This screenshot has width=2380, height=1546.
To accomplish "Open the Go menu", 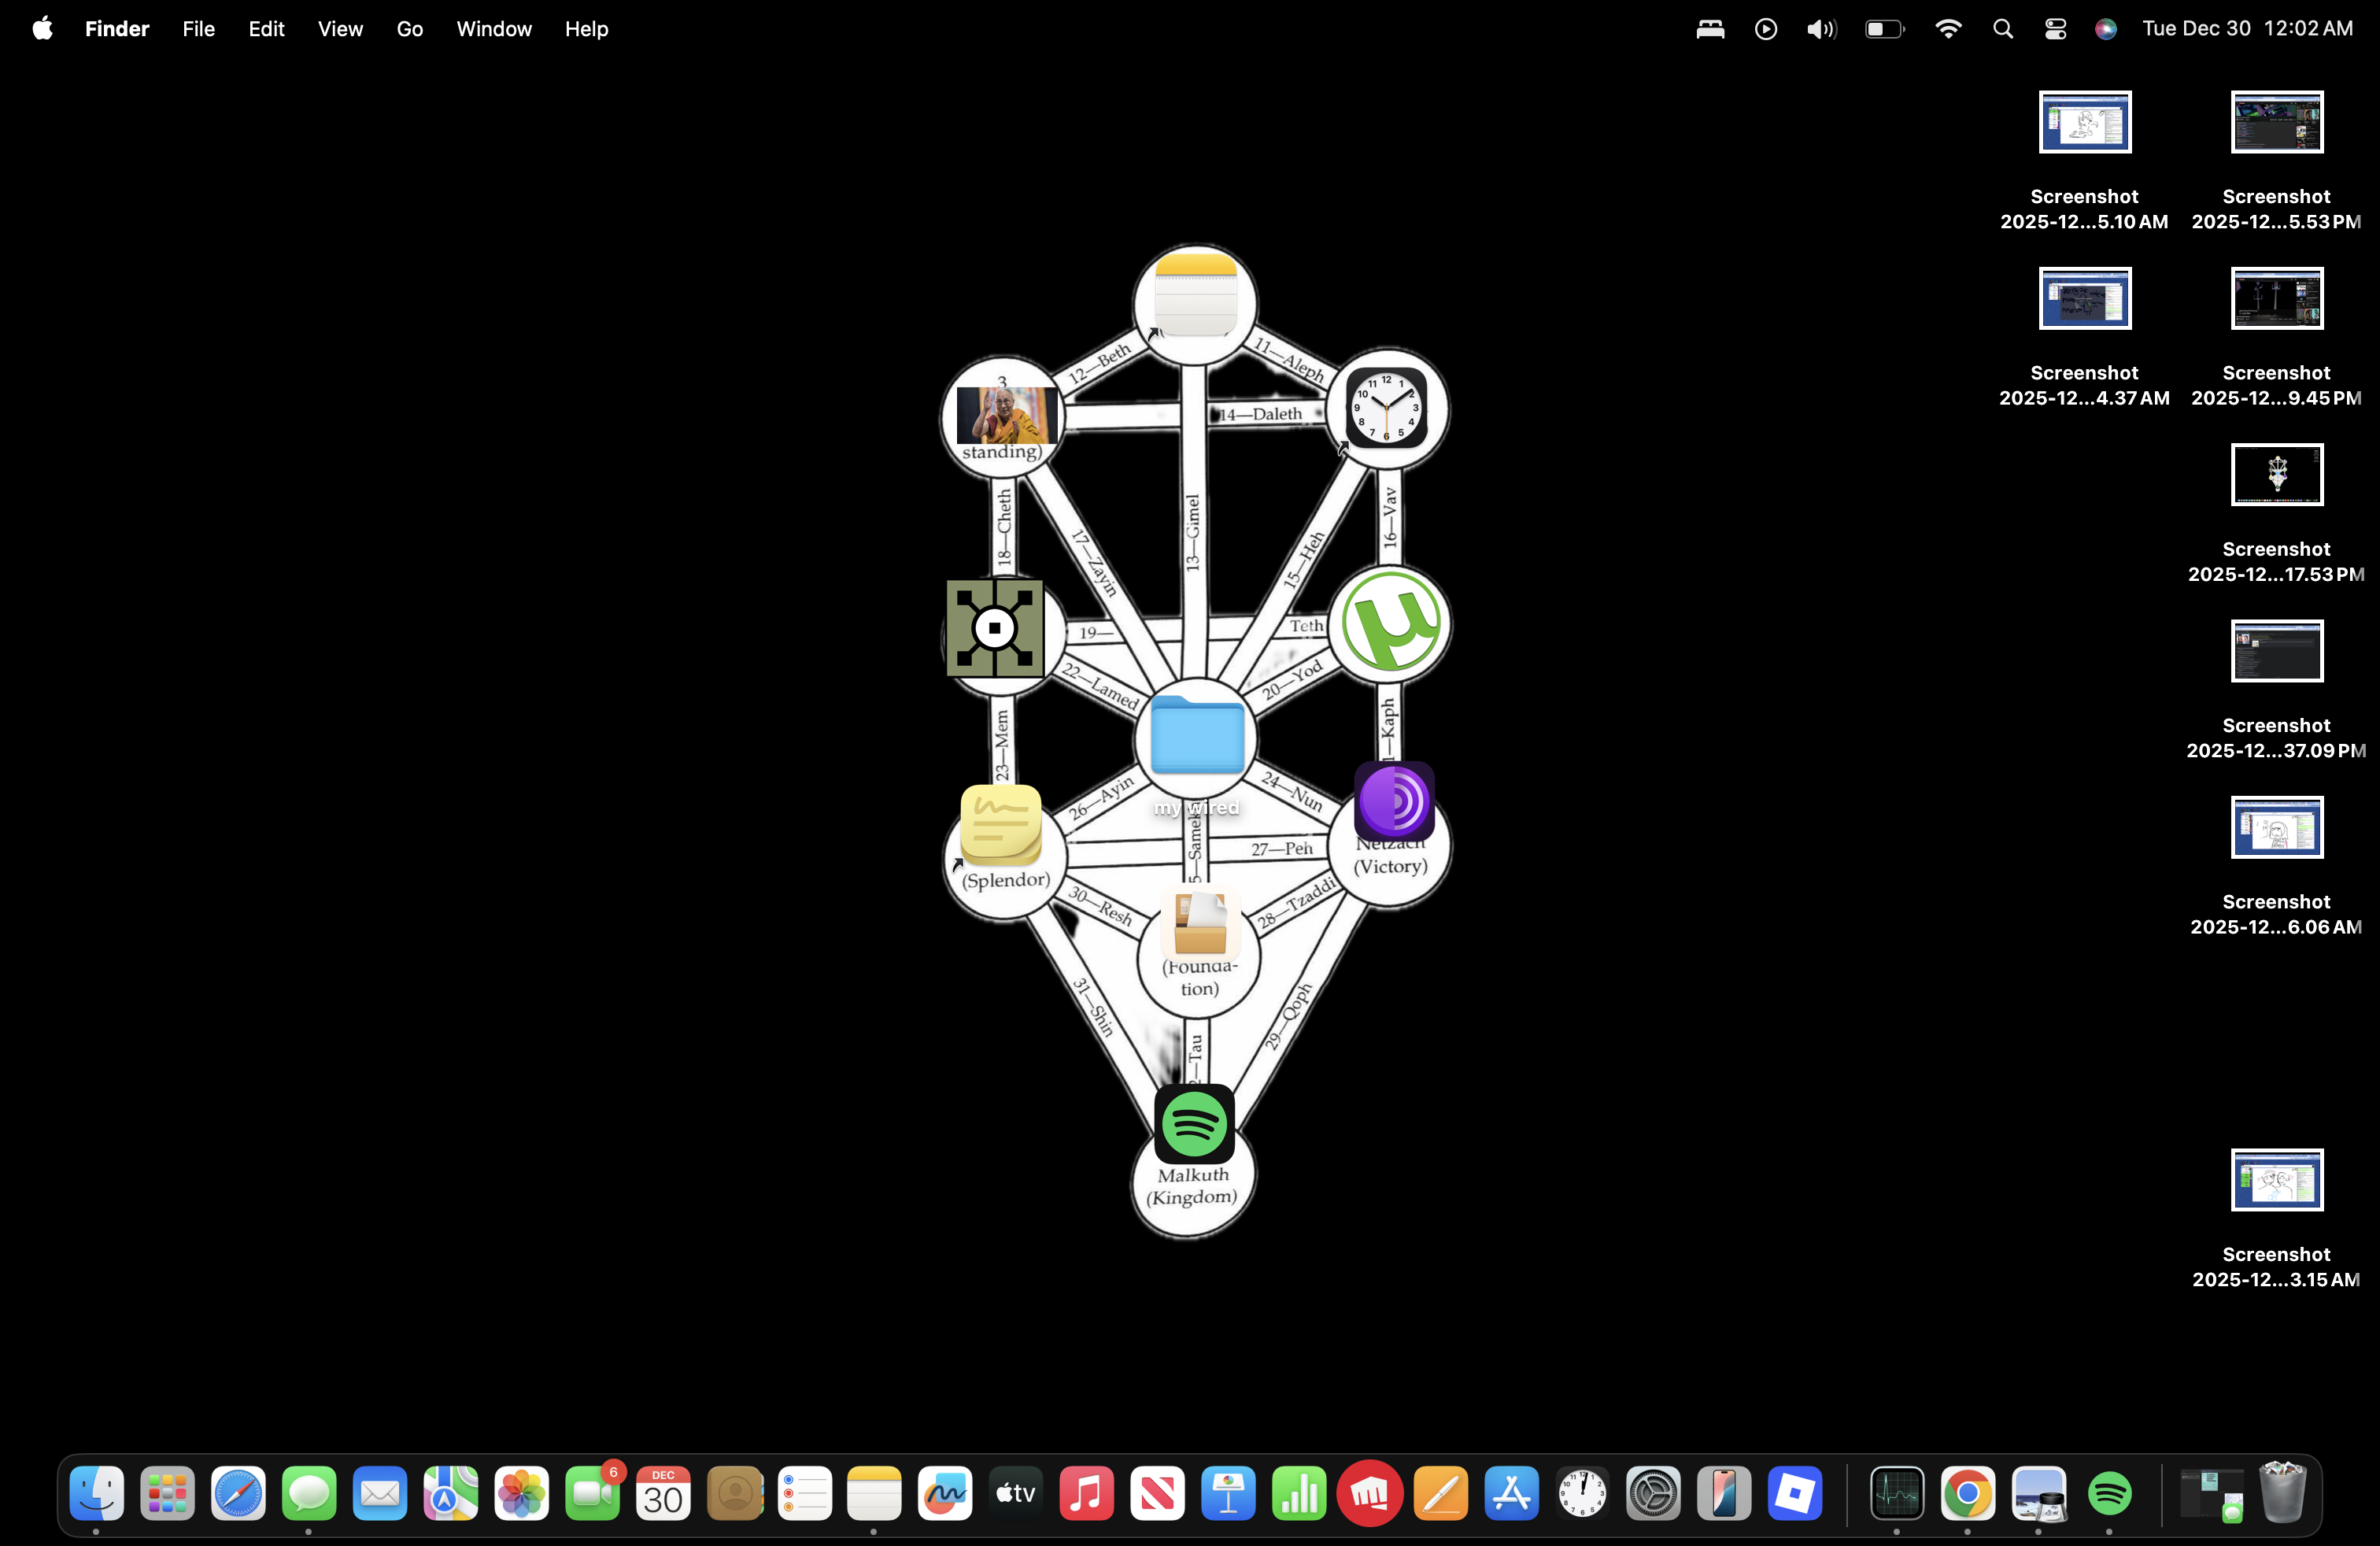I will (x=409, y=29).
